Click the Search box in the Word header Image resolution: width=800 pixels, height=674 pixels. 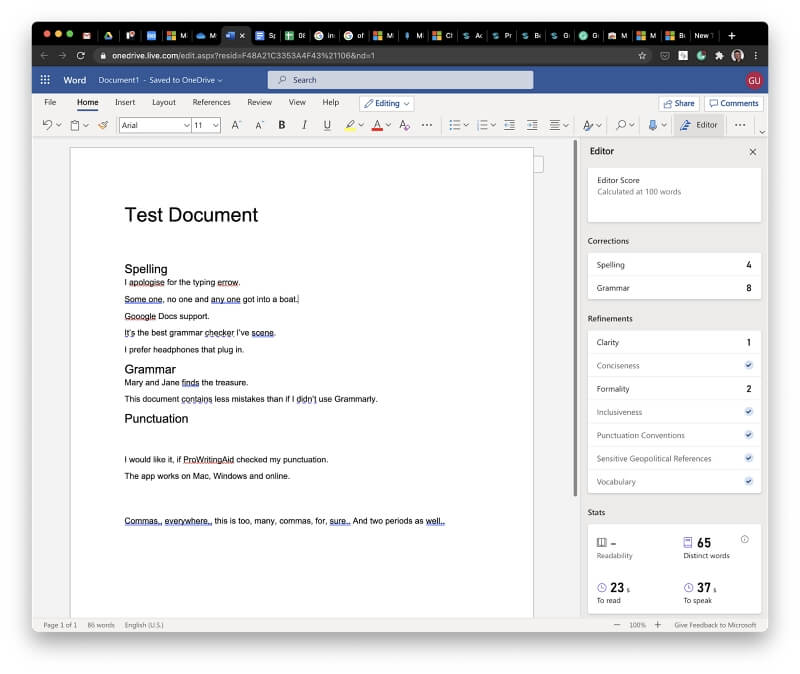coord(401,80)
